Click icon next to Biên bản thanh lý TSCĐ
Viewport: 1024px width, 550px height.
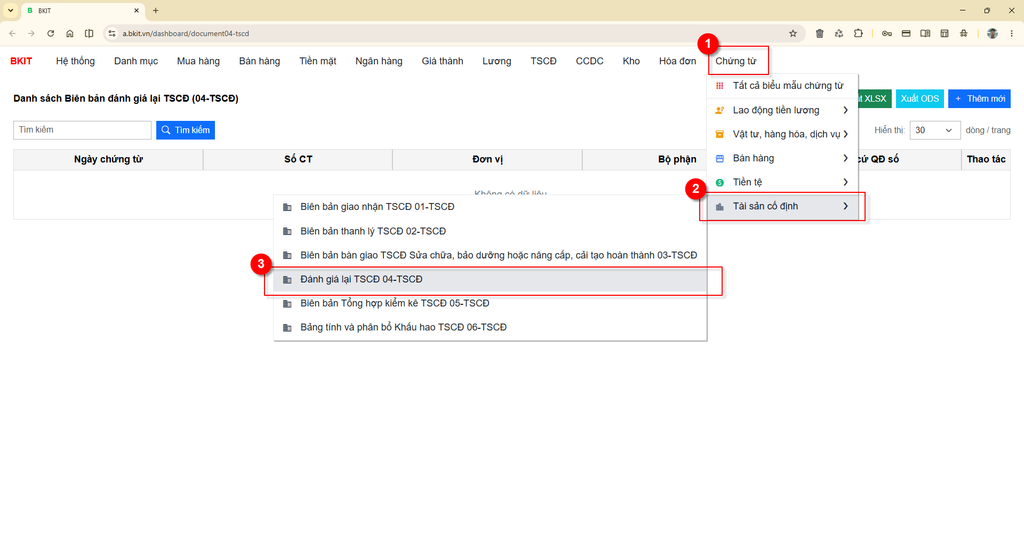click(287, 231)
